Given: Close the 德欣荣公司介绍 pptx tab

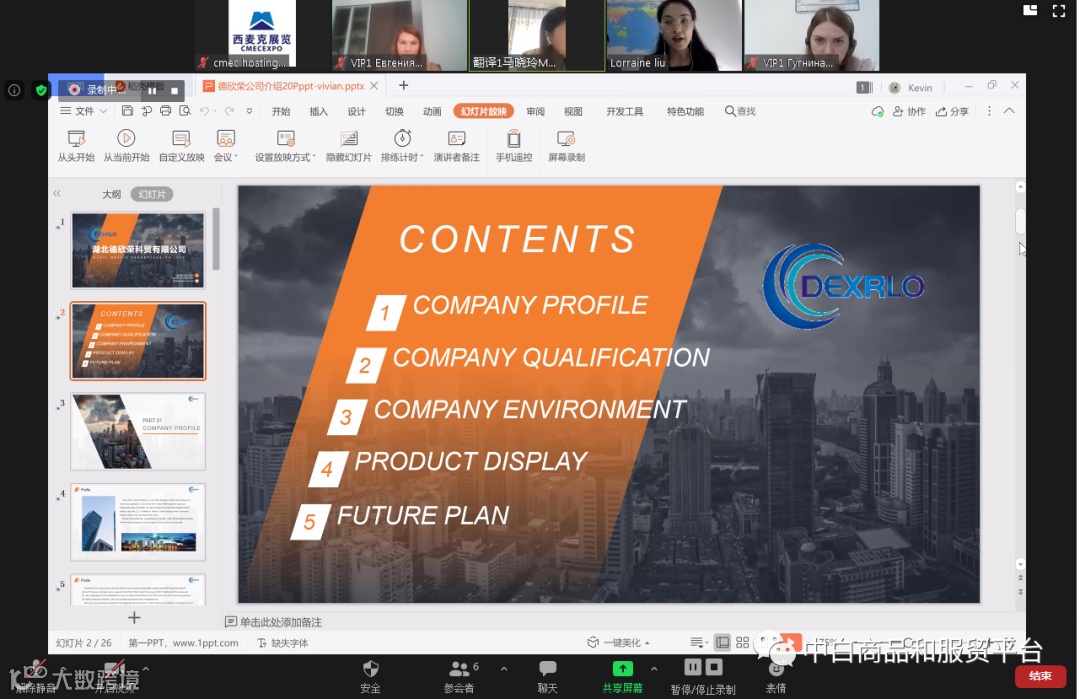Looking at the screenshot, I should tap(374, 86).
